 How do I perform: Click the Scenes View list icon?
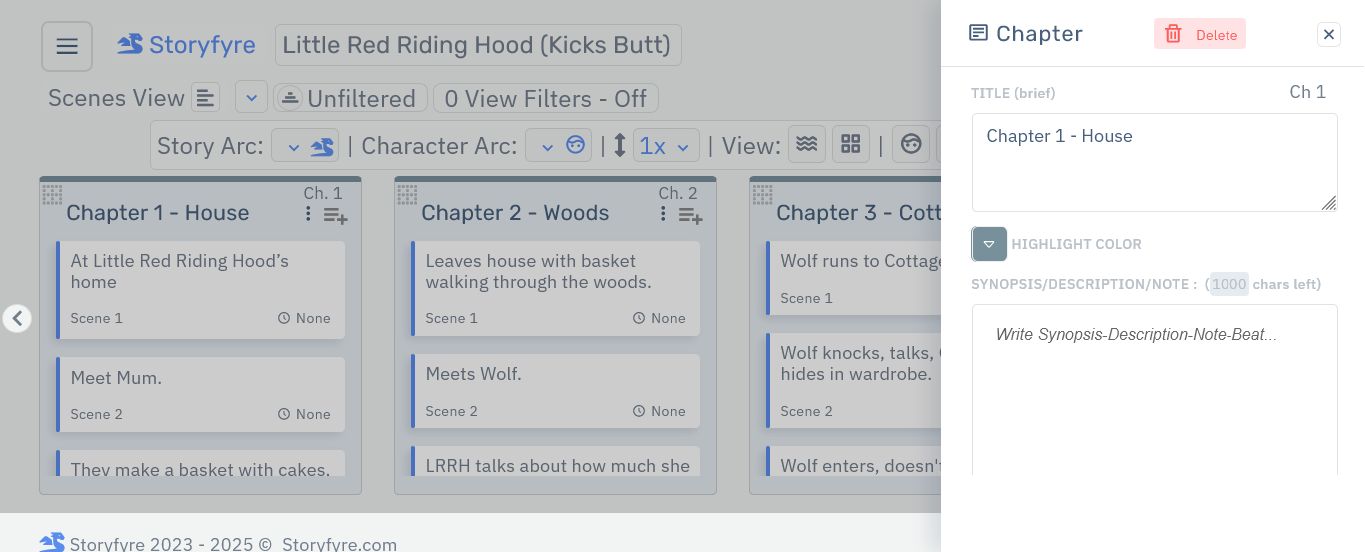pos(205,98)
